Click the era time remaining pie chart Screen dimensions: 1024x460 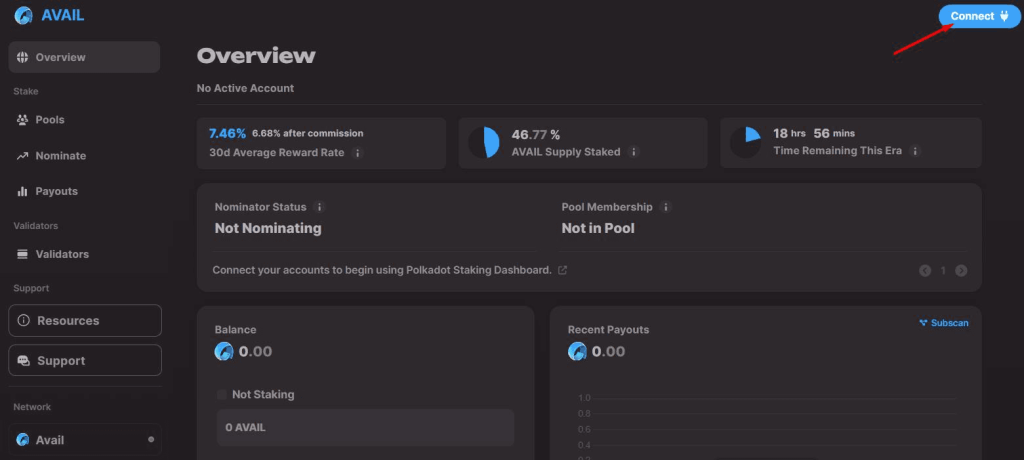pyautogui.click(x=745, y=142)
